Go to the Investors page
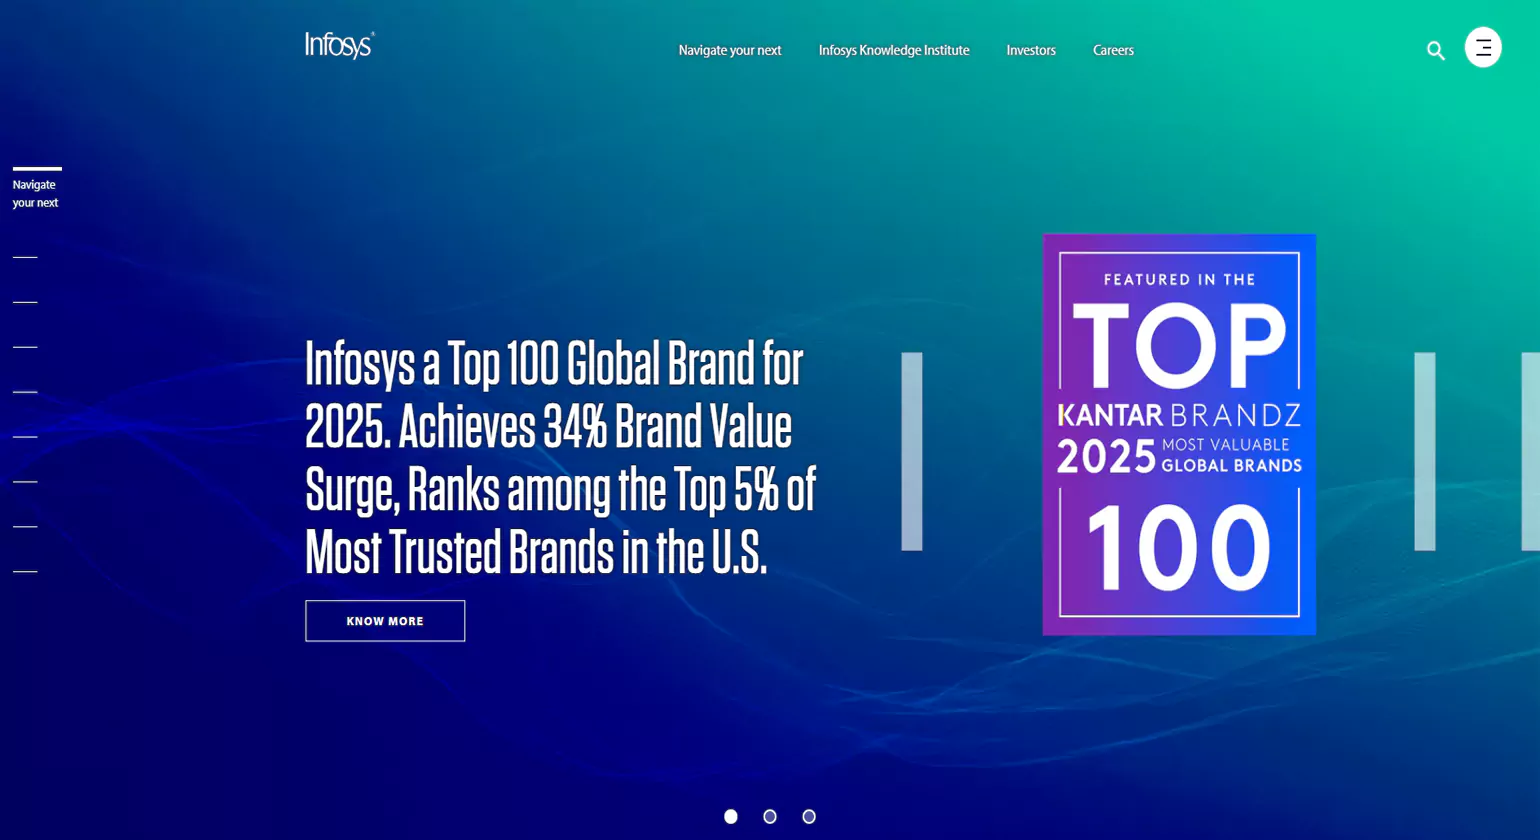Viewport: 1540px width, 840px height. (1030, 50)
